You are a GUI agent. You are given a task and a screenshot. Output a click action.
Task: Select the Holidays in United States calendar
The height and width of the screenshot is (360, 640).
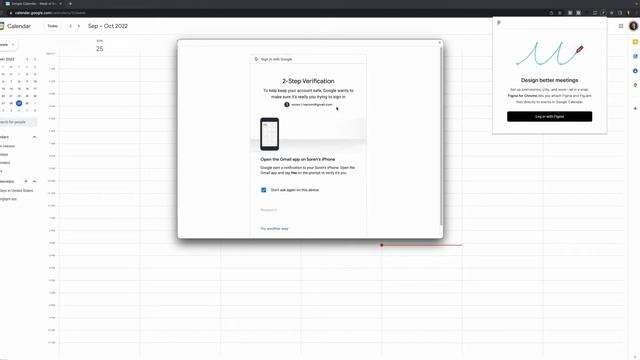point(16,191)
